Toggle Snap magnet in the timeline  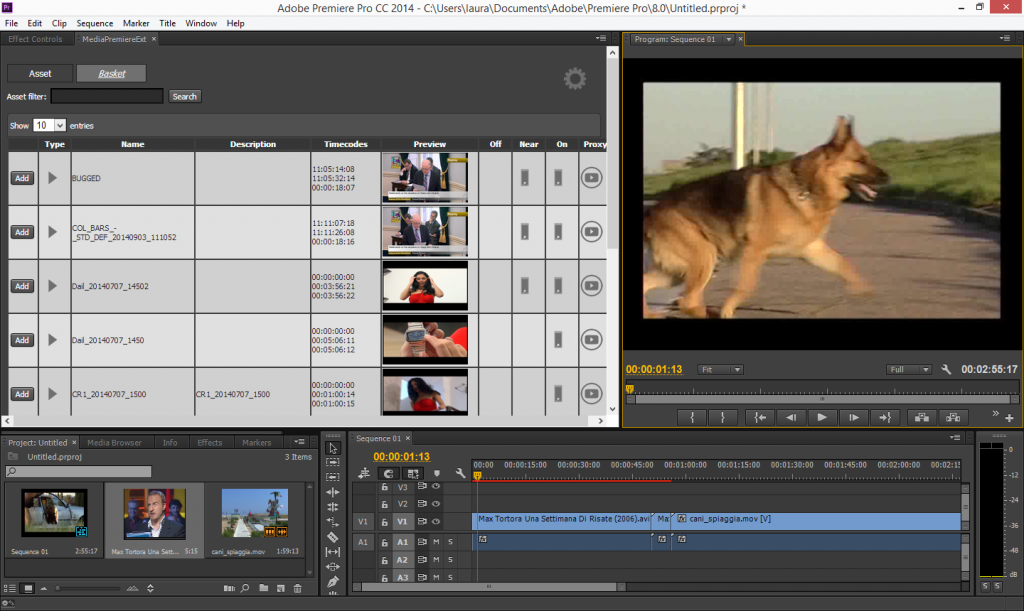coord(389,473)
